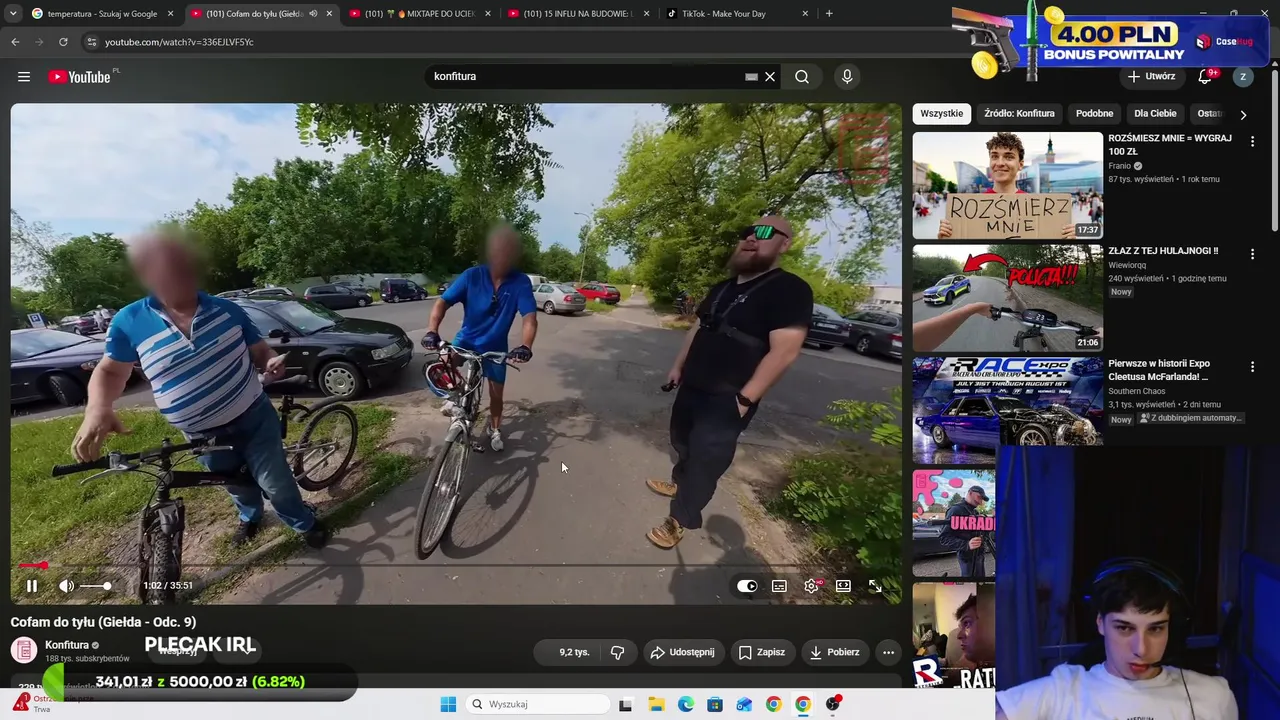Visit the Wiewiorqq channel name
Image resolution: width=1280 pixels, height=720 pixels.
[x=1127, y=265]
